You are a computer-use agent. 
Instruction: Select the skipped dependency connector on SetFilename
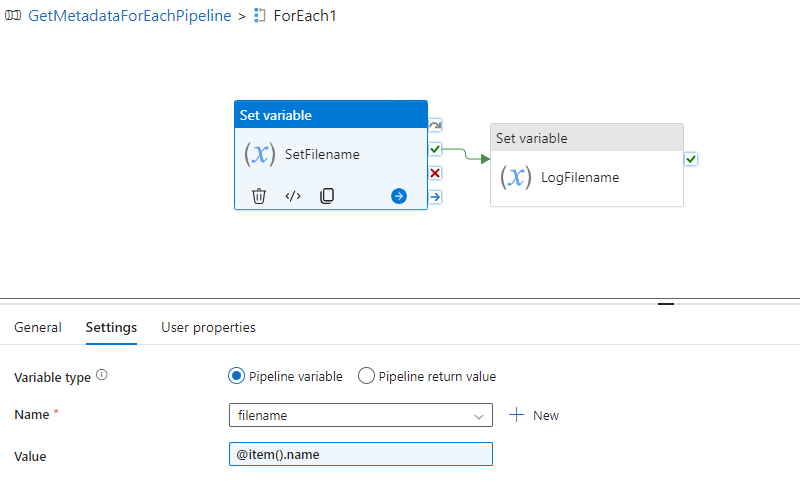click(x=435, y=125)
